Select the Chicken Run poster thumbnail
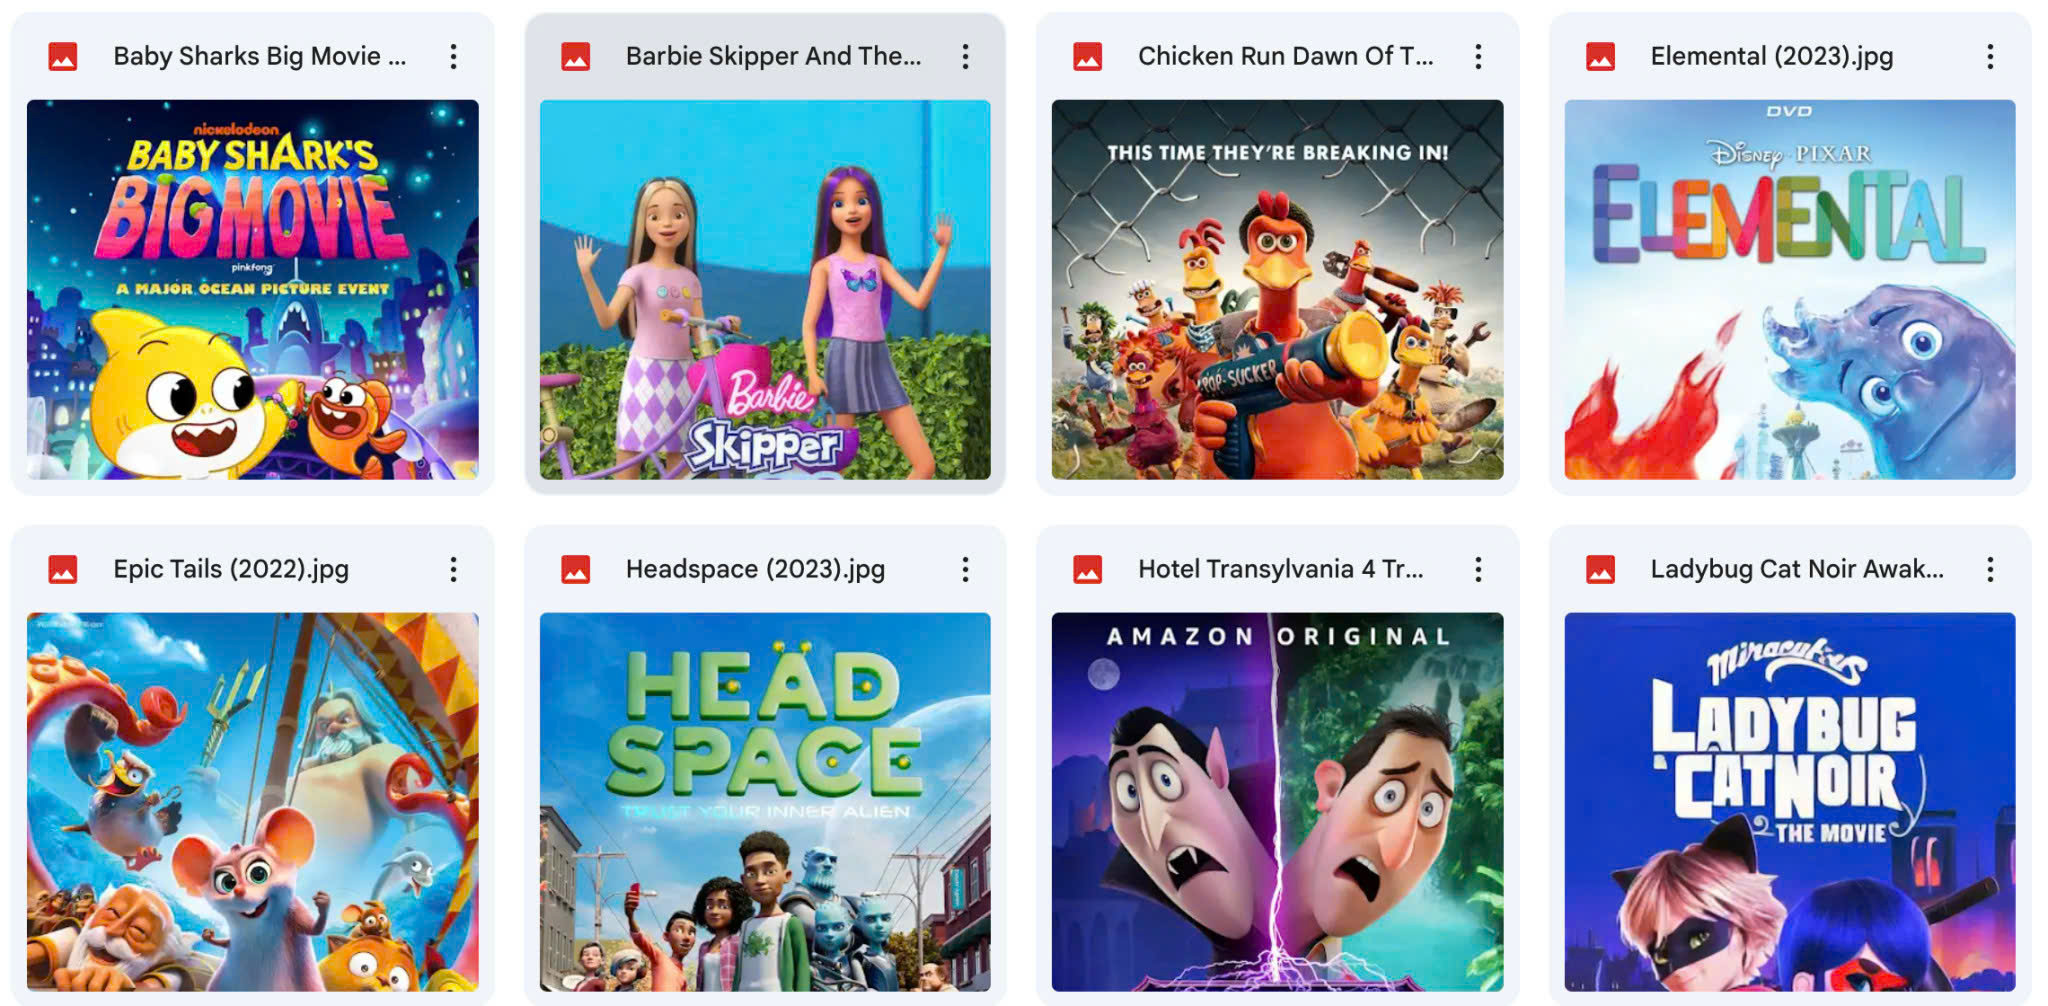Viewport: 2048px width, 1006px height. click(1277, 289)
